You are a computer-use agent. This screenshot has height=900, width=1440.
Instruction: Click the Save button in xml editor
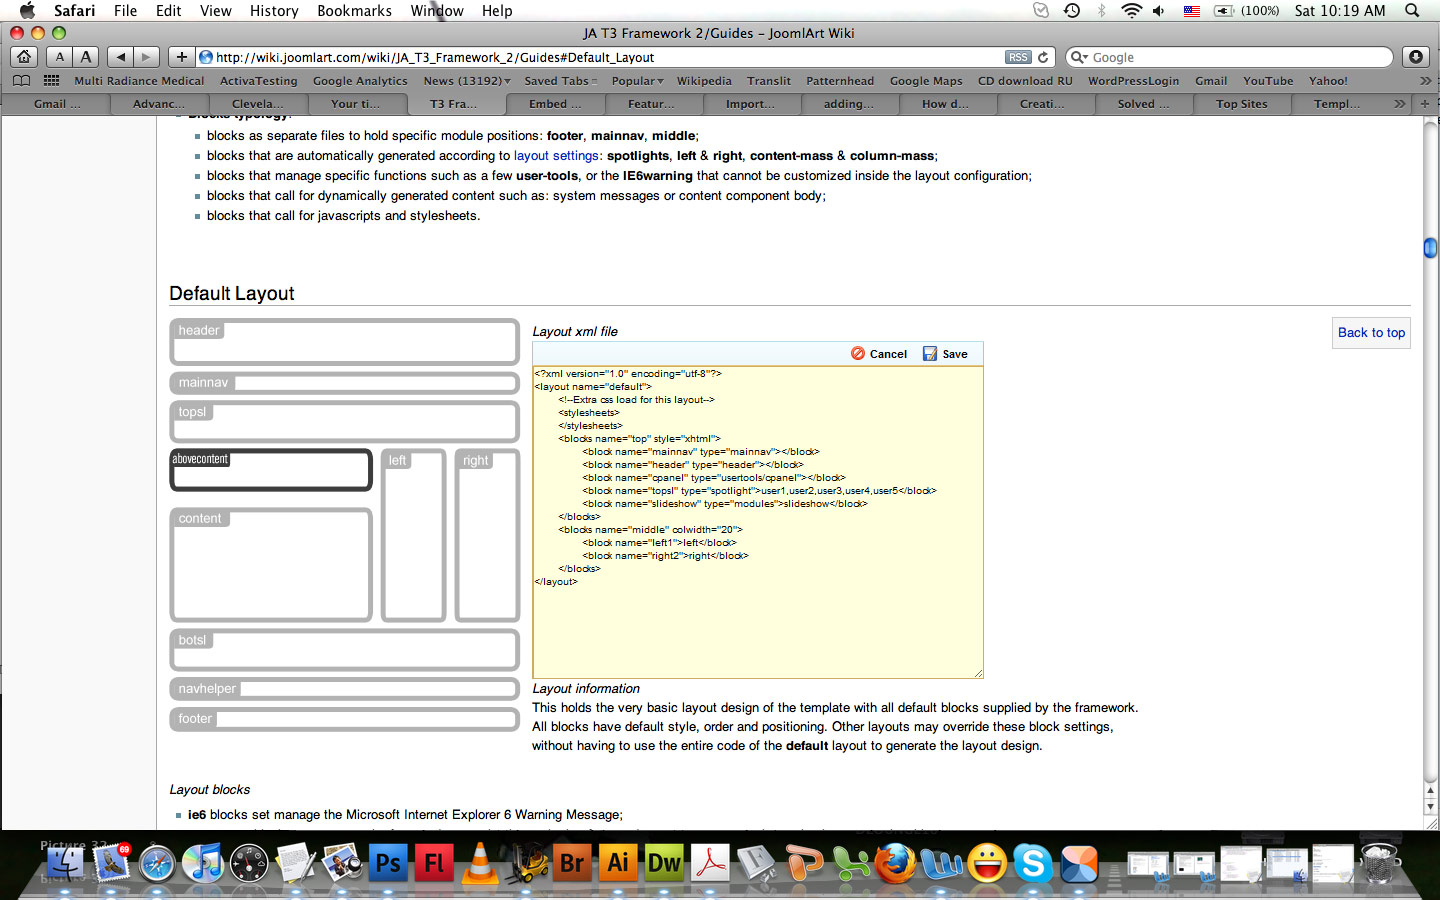945,354
